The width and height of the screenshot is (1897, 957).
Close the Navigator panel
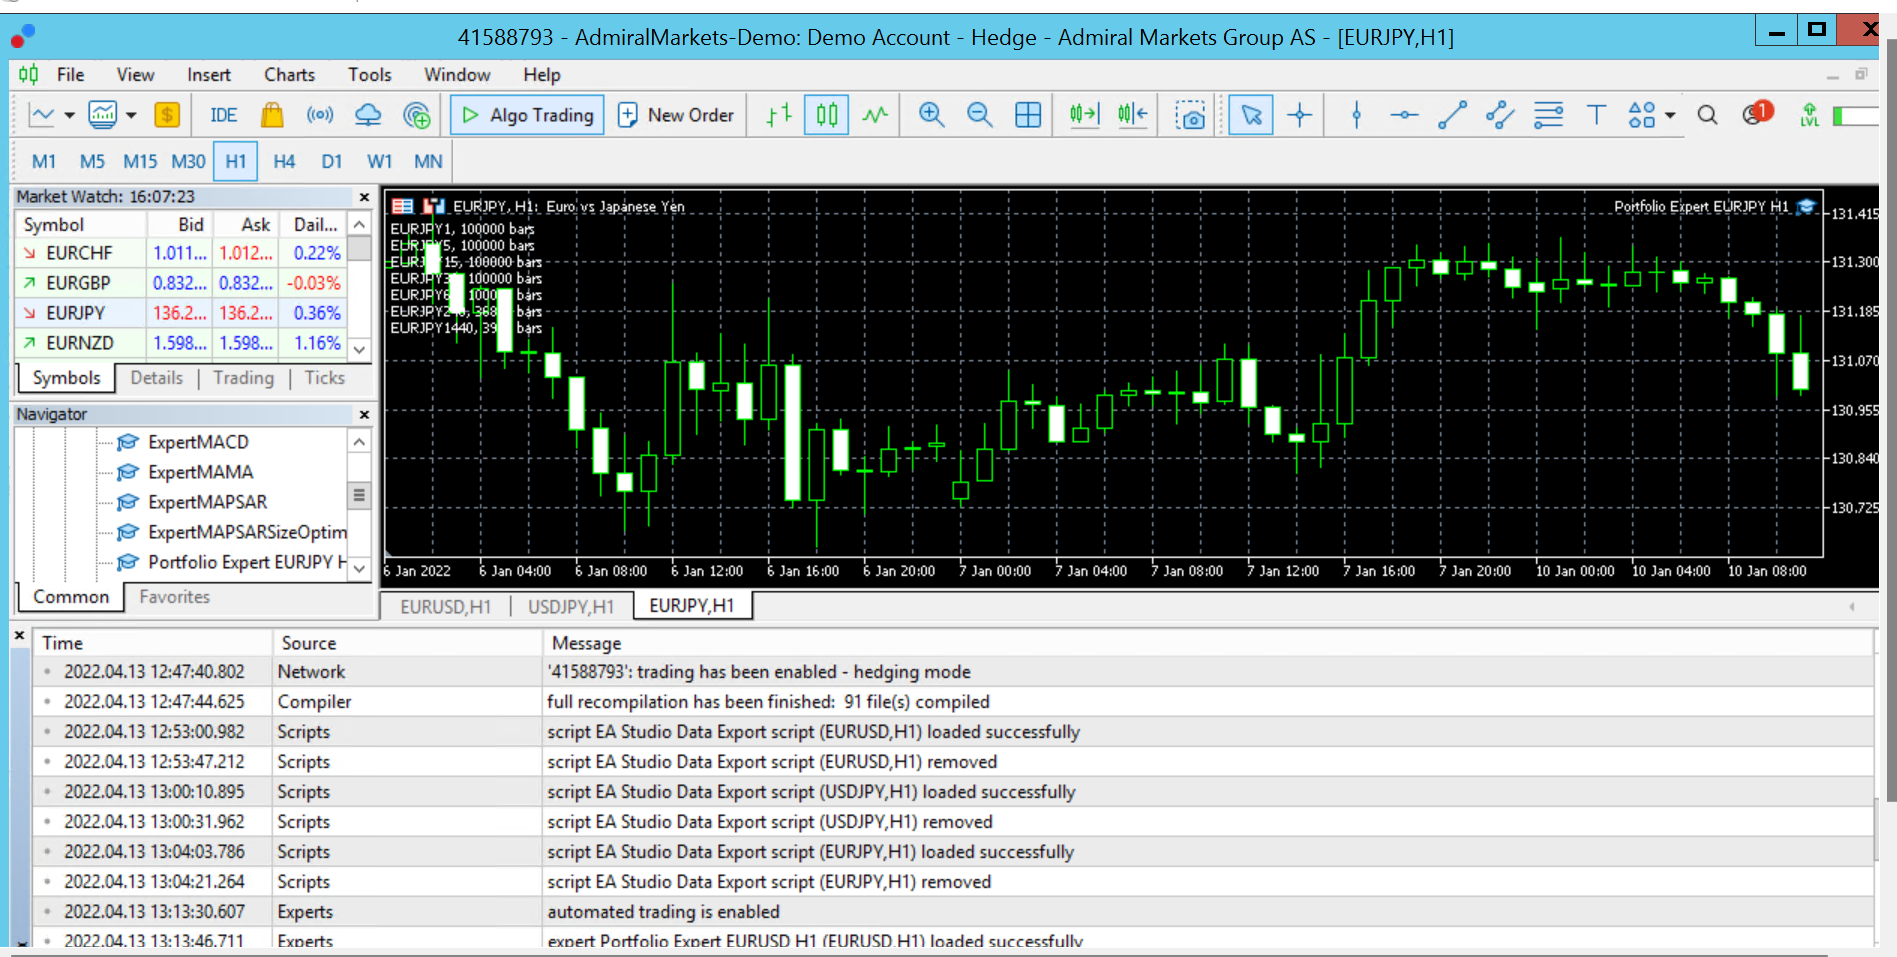click(x=364, y=414)
